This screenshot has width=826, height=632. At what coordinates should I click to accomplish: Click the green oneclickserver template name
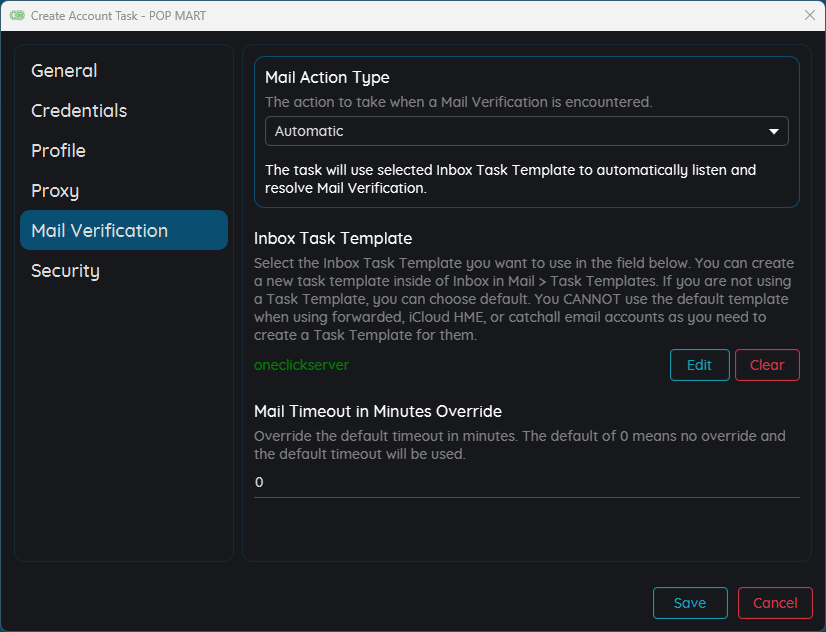pos(301,365)
